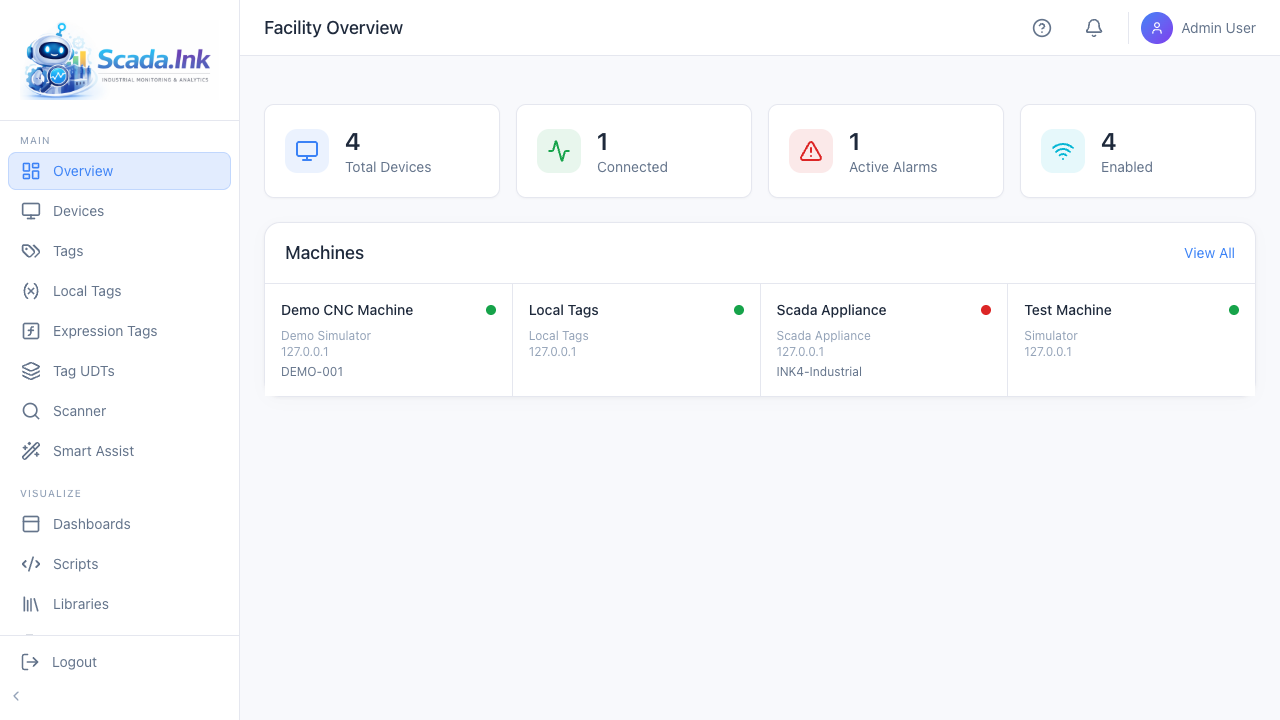The image size is (1280, 720).
Task: Open the Devices menu item
Action: tap(119, 211)
